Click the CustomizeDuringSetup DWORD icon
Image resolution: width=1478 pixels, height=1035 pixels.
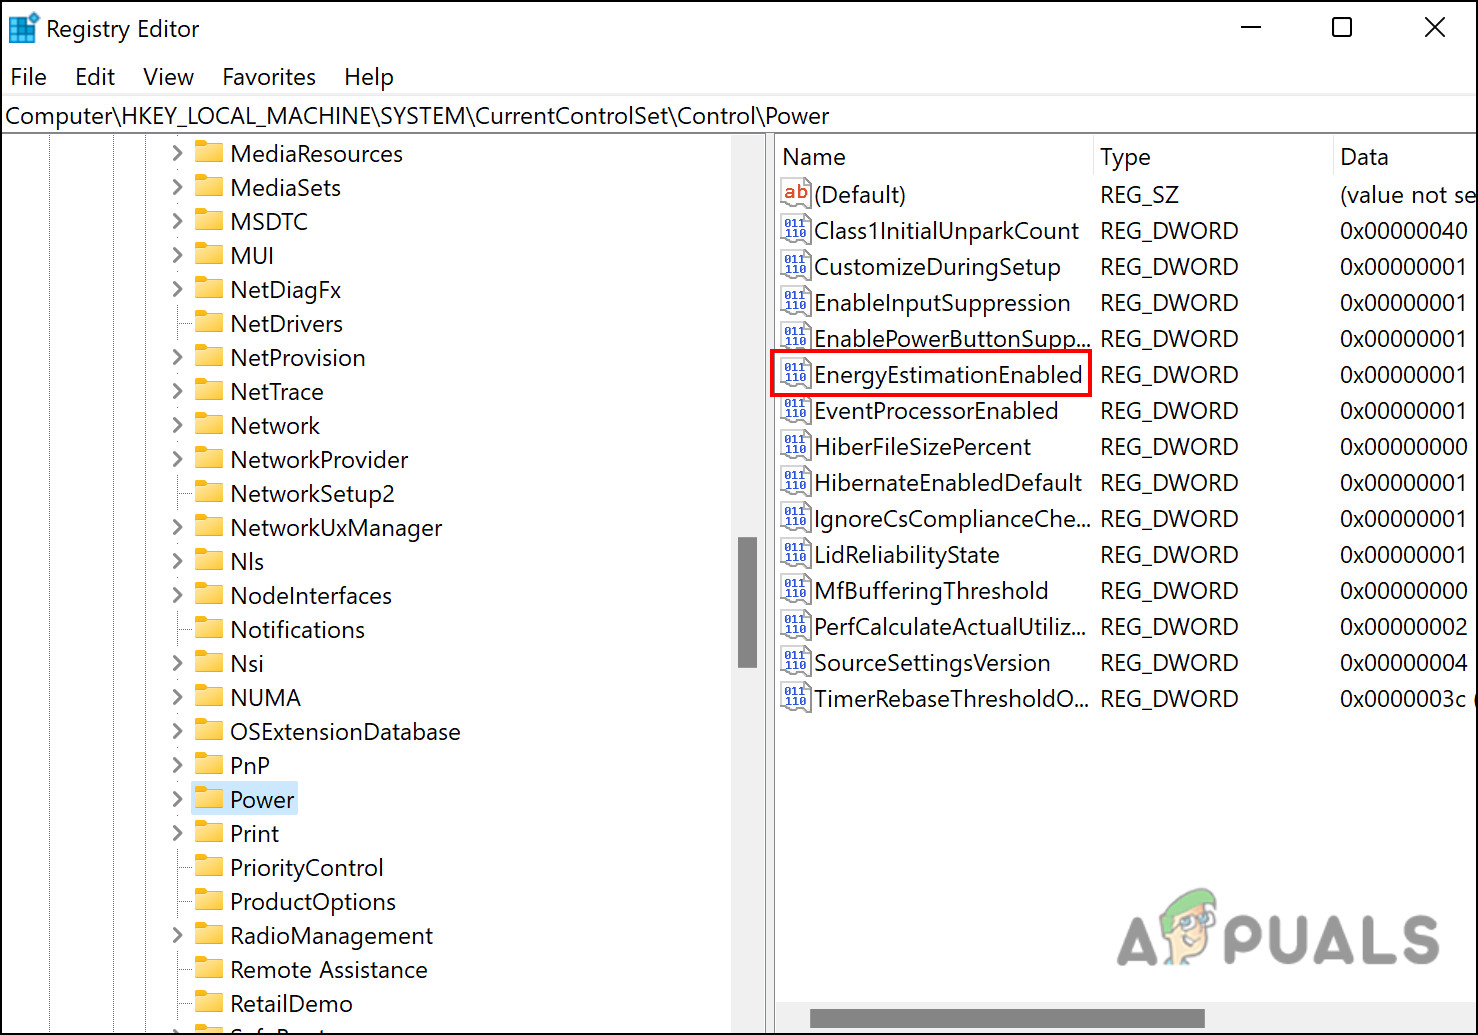click(x=796, y=266)
